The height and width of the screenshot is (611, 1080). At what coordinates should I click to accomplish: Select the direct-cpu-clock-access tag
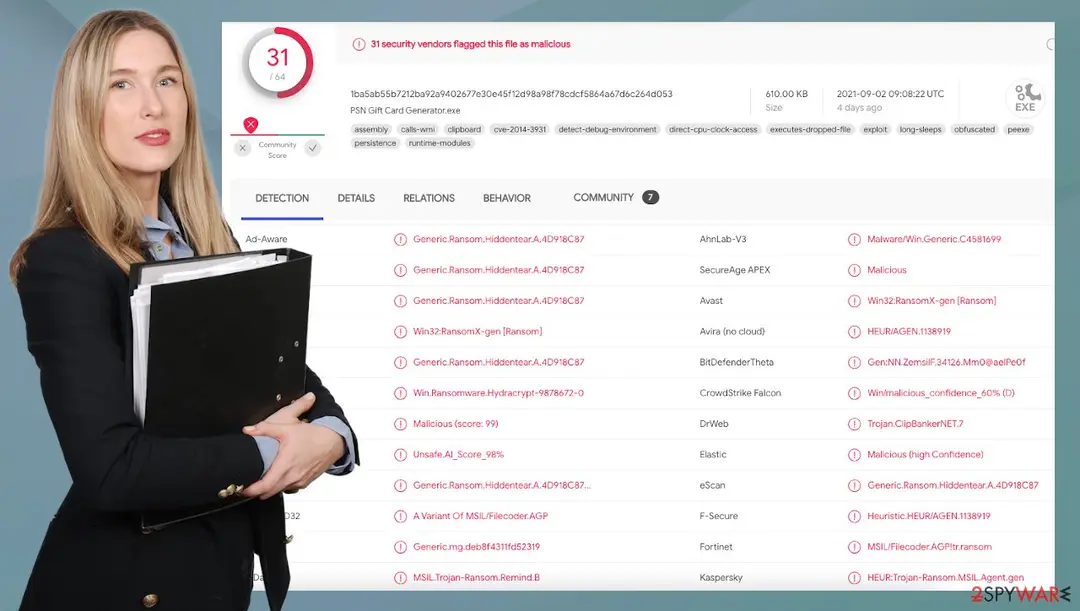point(713,130)
